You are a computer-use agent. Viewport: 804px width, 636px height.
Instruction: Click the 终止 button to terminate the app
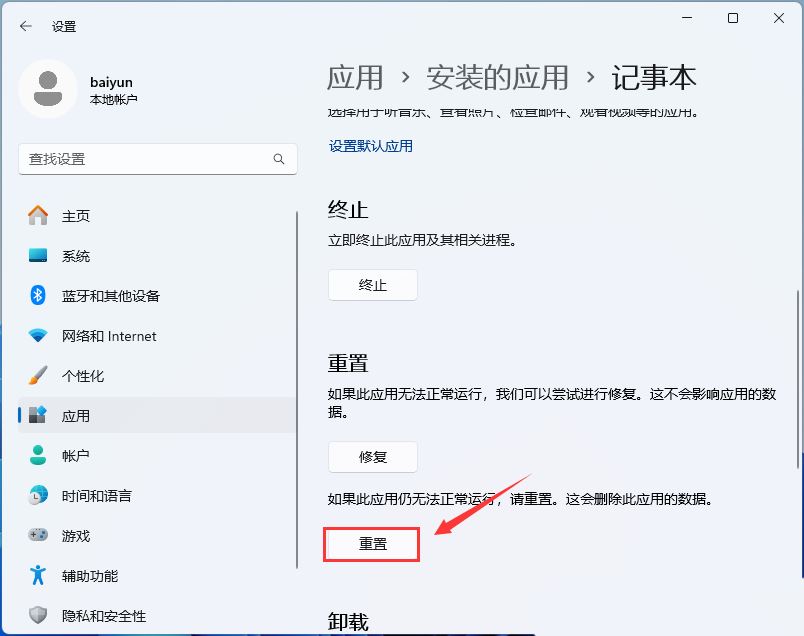(372, 285)
